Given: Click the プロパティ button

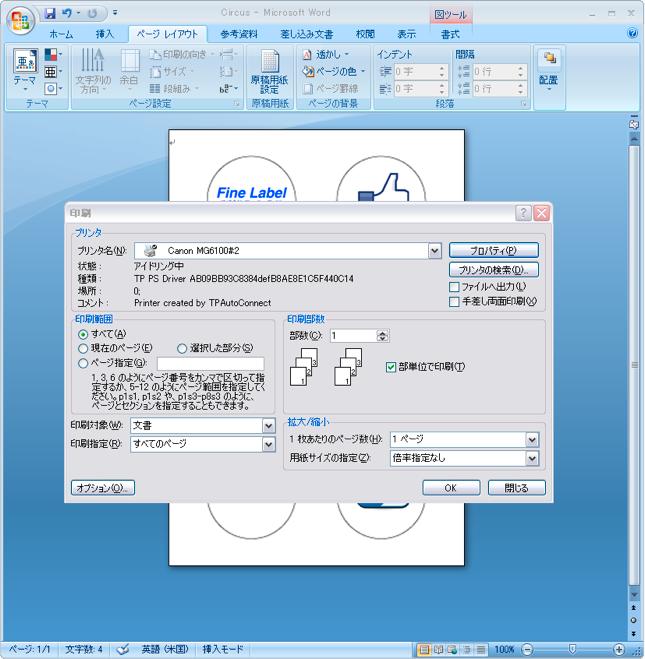Looking at the screenshot, I should (x=493, y=250).
